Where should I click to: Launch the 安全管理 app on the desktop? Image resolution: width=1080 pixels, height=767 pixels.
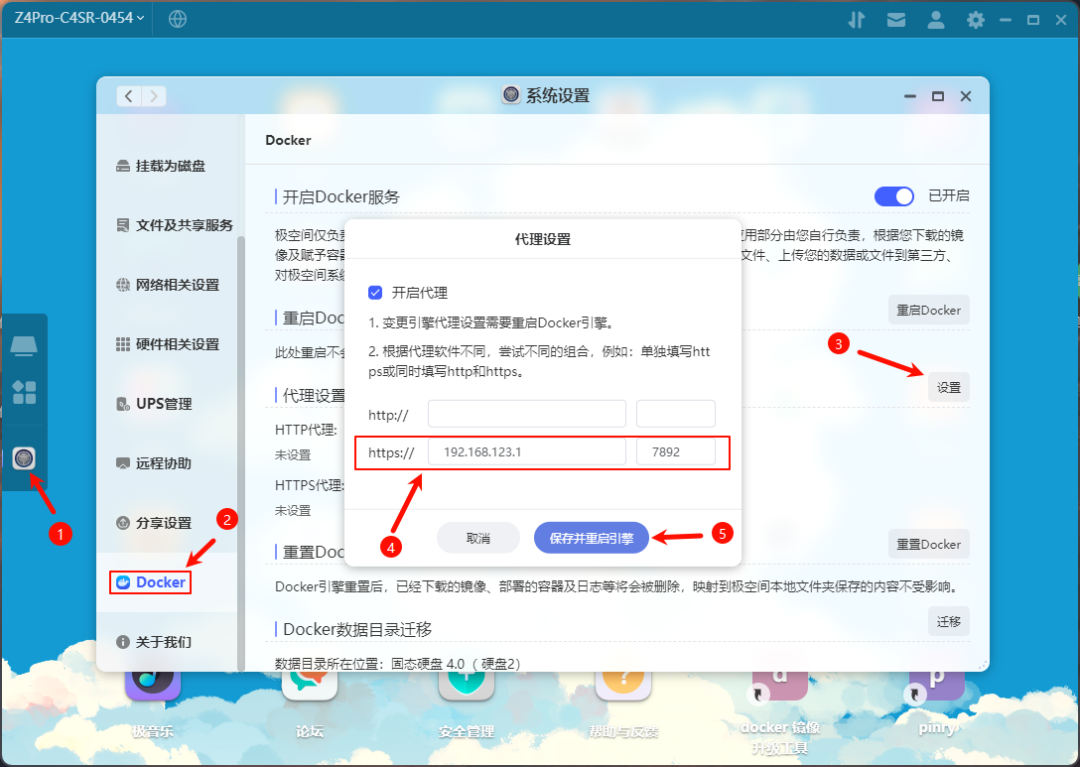(x=466, y=690)
